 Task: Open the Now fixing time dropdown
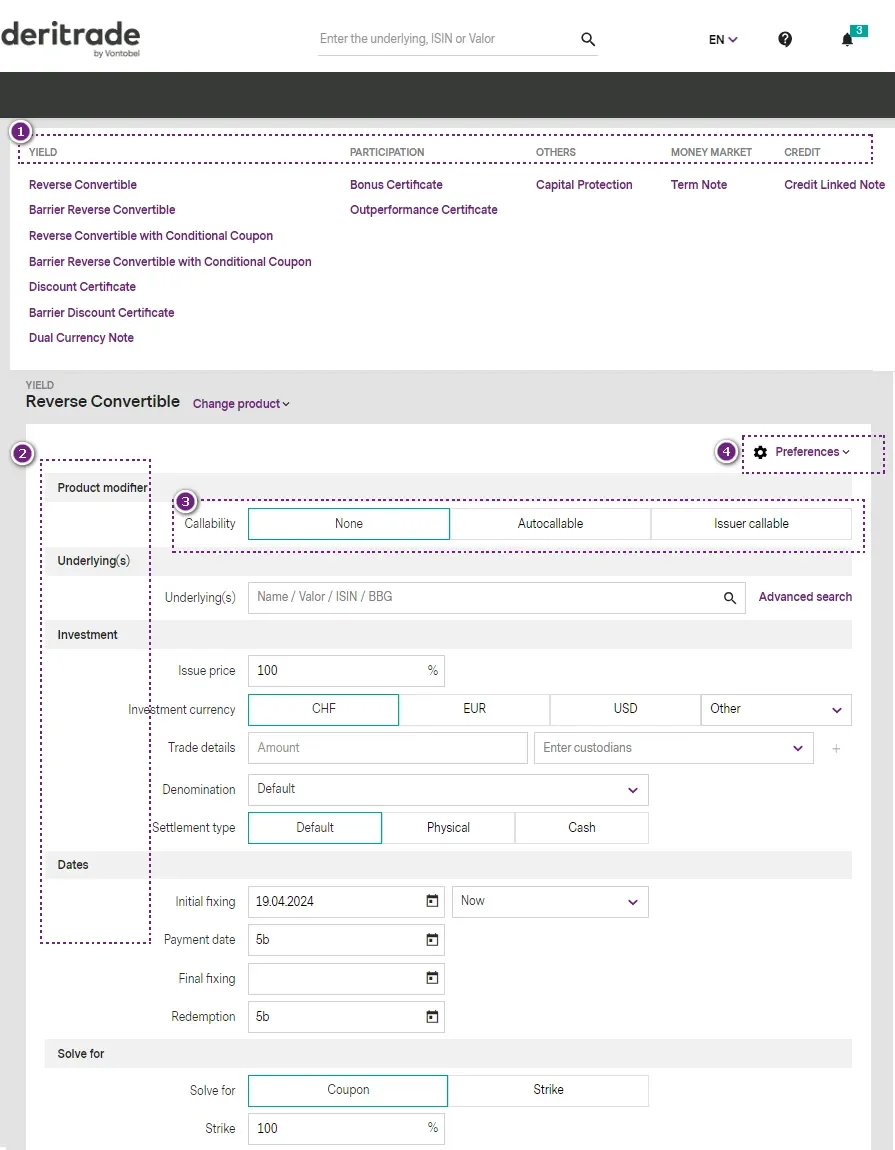click(x=550, y=901)
